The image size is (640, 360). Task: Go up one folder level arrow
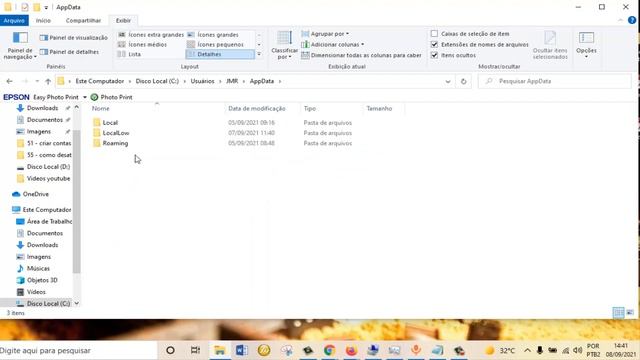(48, 81)
